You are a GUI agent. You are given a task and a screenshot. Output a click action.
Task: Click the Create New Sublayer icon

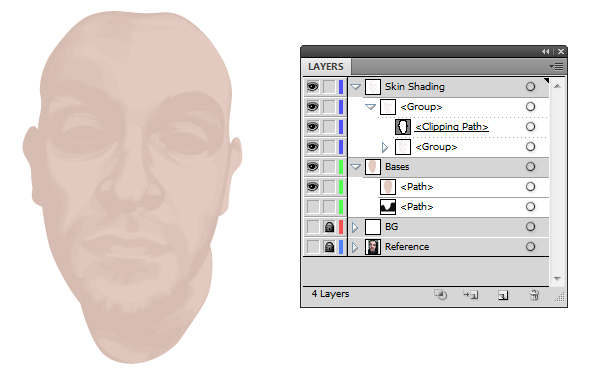point(471,295)
